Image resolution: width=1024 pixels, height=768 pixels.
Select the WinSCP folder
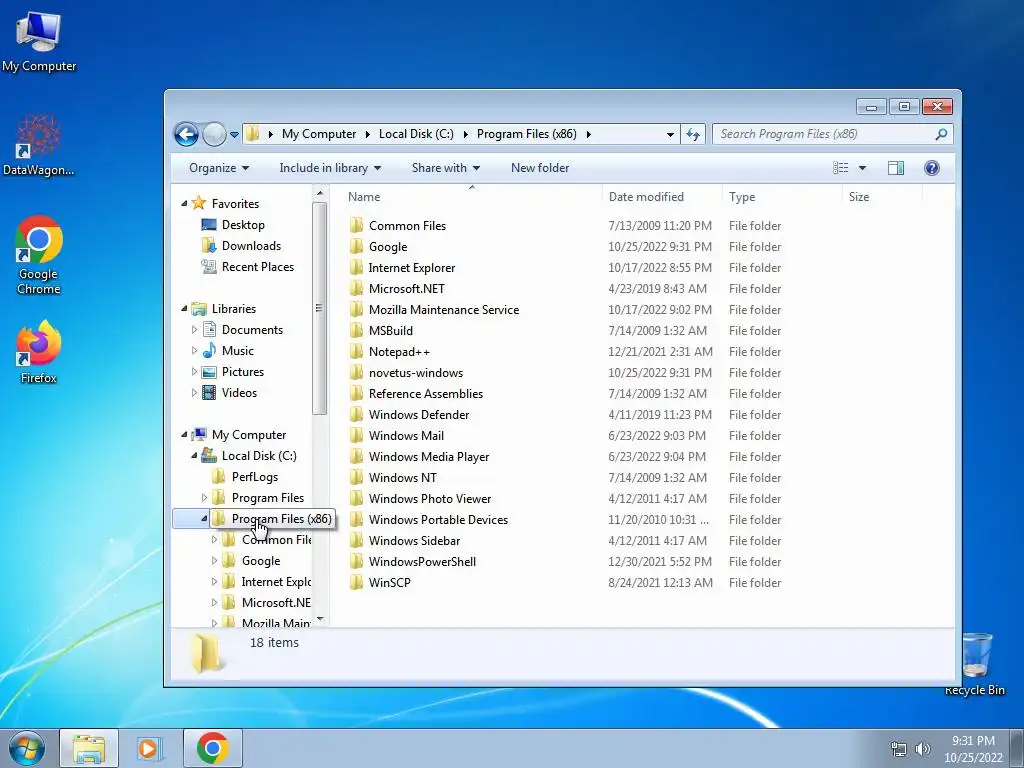(389, 583)
